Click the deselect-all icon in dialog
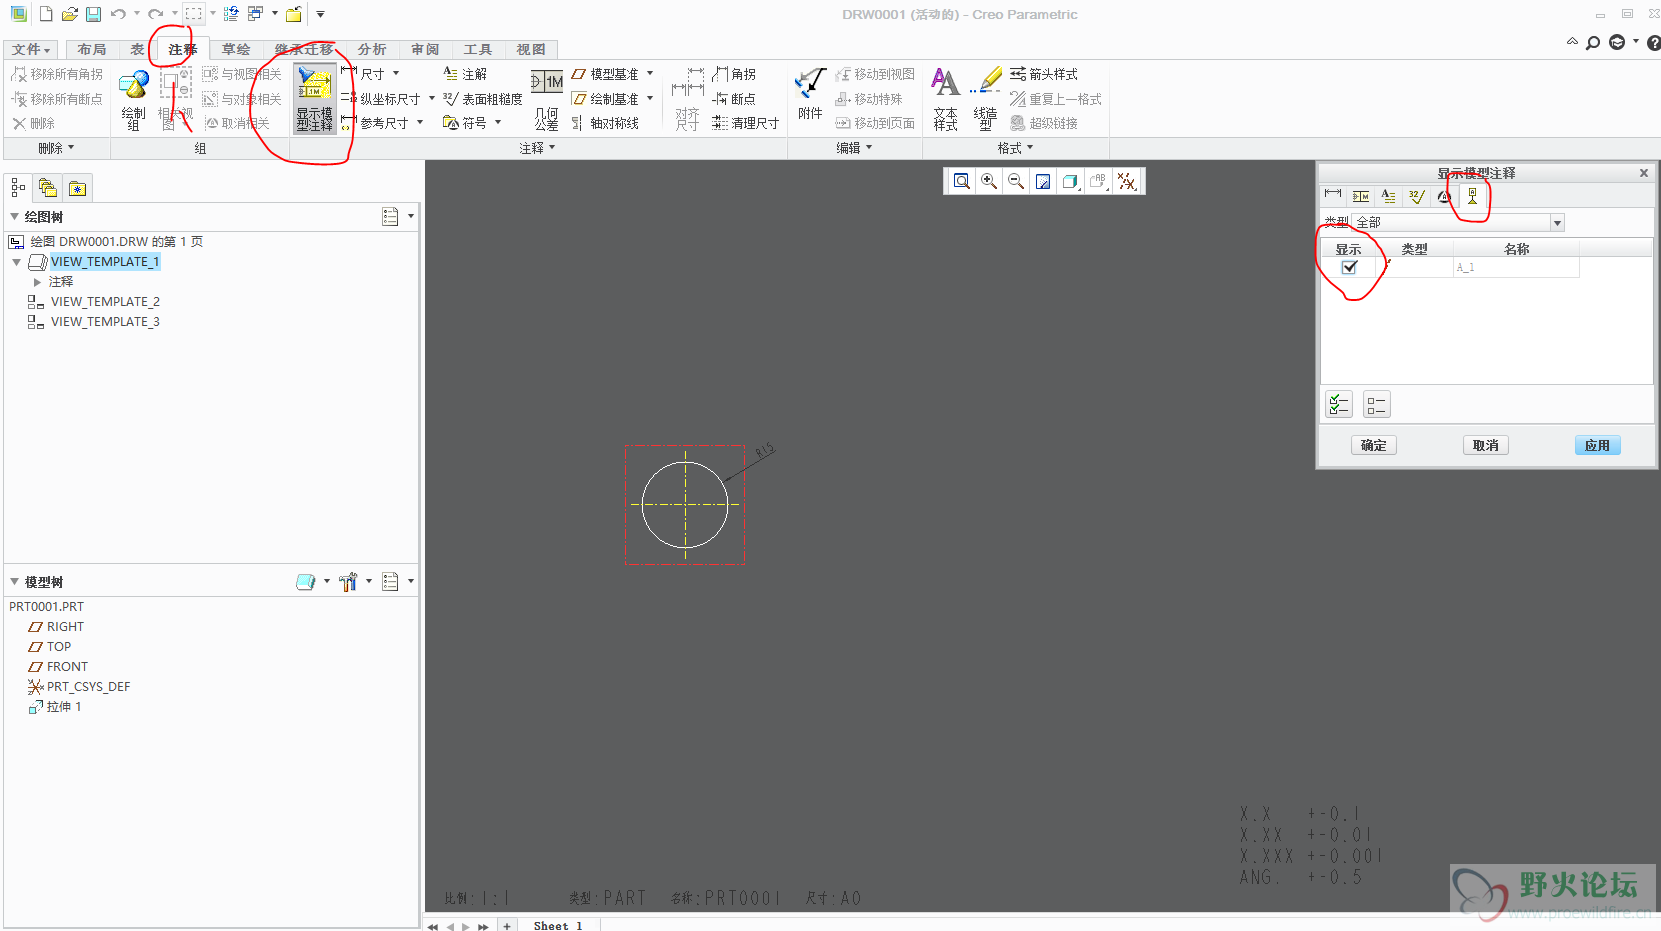1661x931 pixels. [1376, 404]
